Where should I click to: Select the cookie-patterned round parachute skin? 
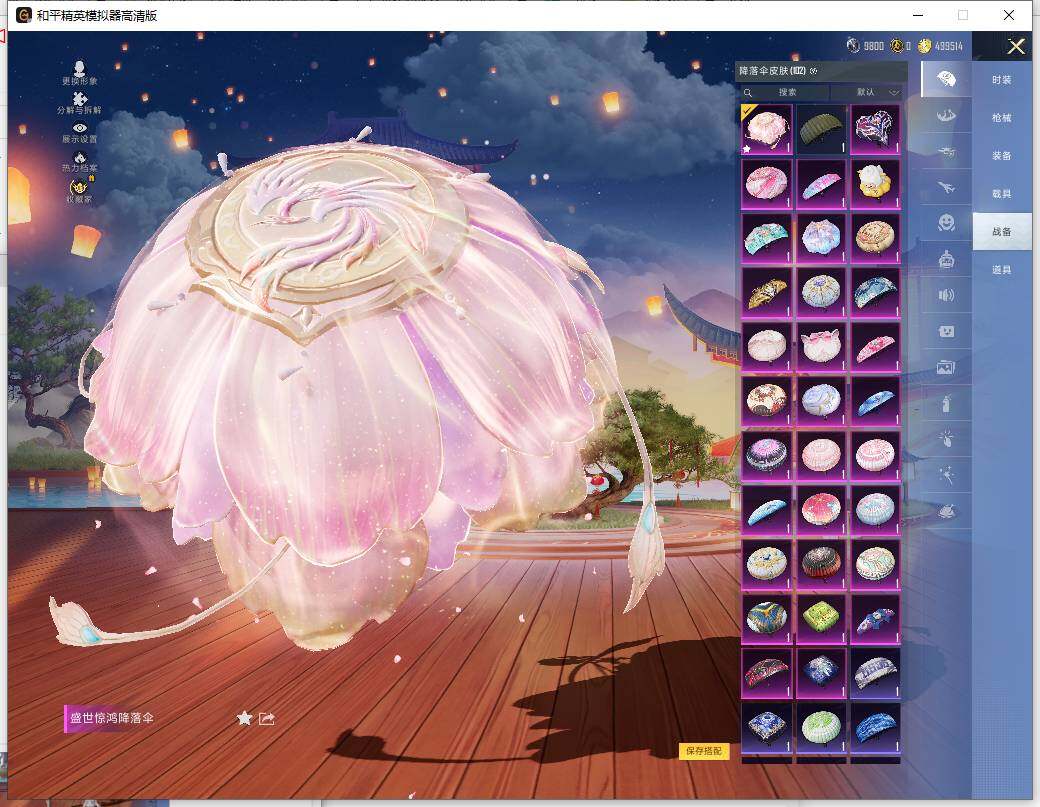pos(876,238)
